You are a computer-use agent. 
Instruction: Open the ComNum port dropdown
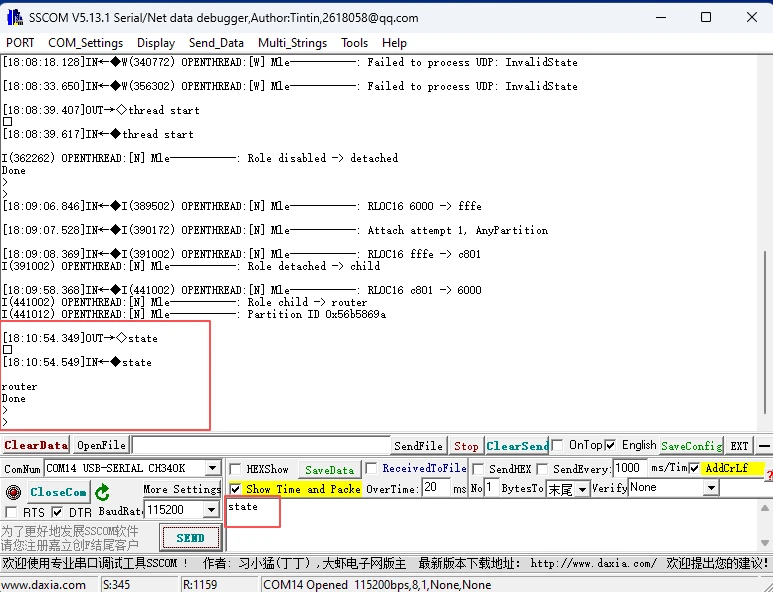tap(212, 468)
